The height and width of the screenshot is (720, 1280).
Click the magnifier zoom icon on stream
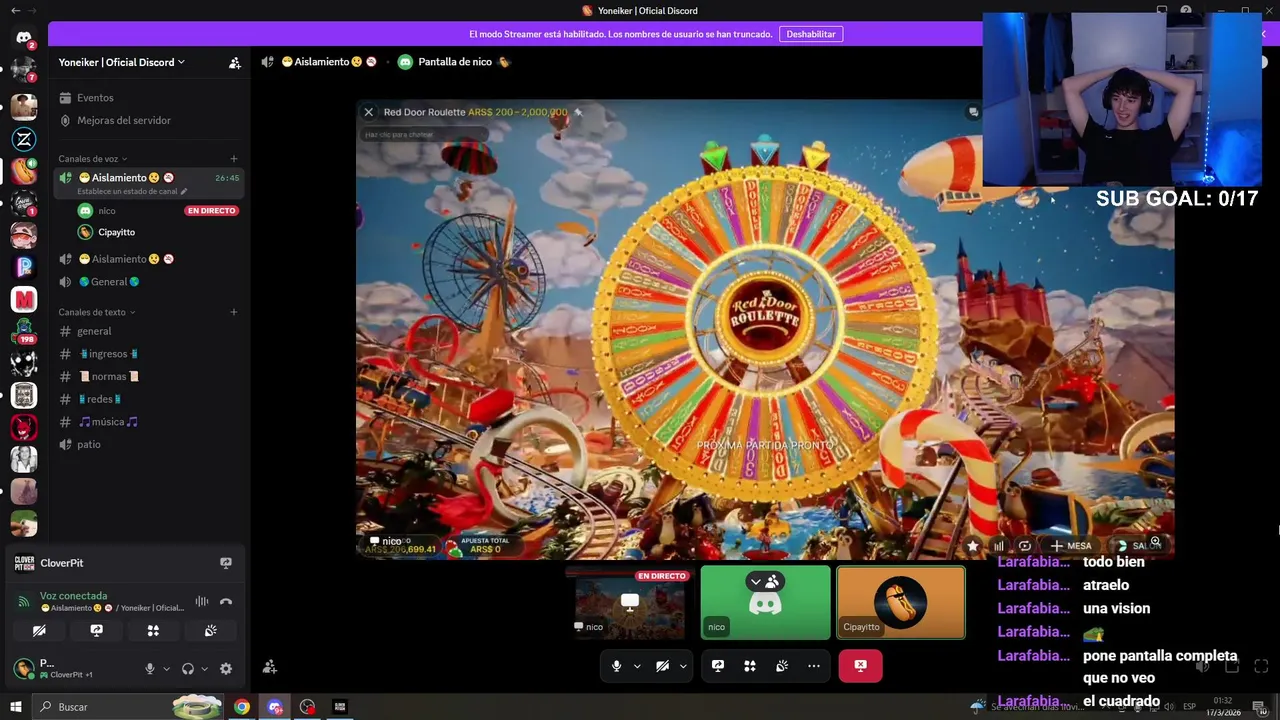tap(1155, 541)
